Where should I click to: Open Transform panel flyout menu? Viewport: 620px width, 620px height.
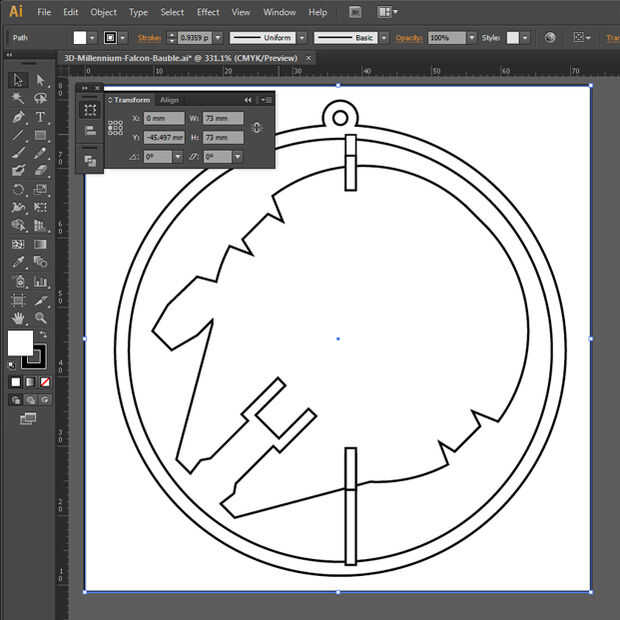(266, 100)
